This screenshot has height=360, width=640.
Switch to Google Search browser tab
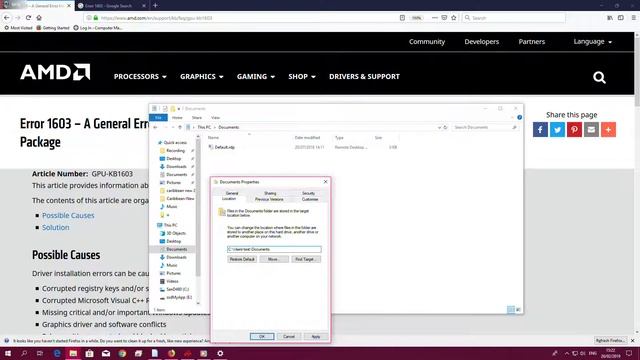[111, 6]
